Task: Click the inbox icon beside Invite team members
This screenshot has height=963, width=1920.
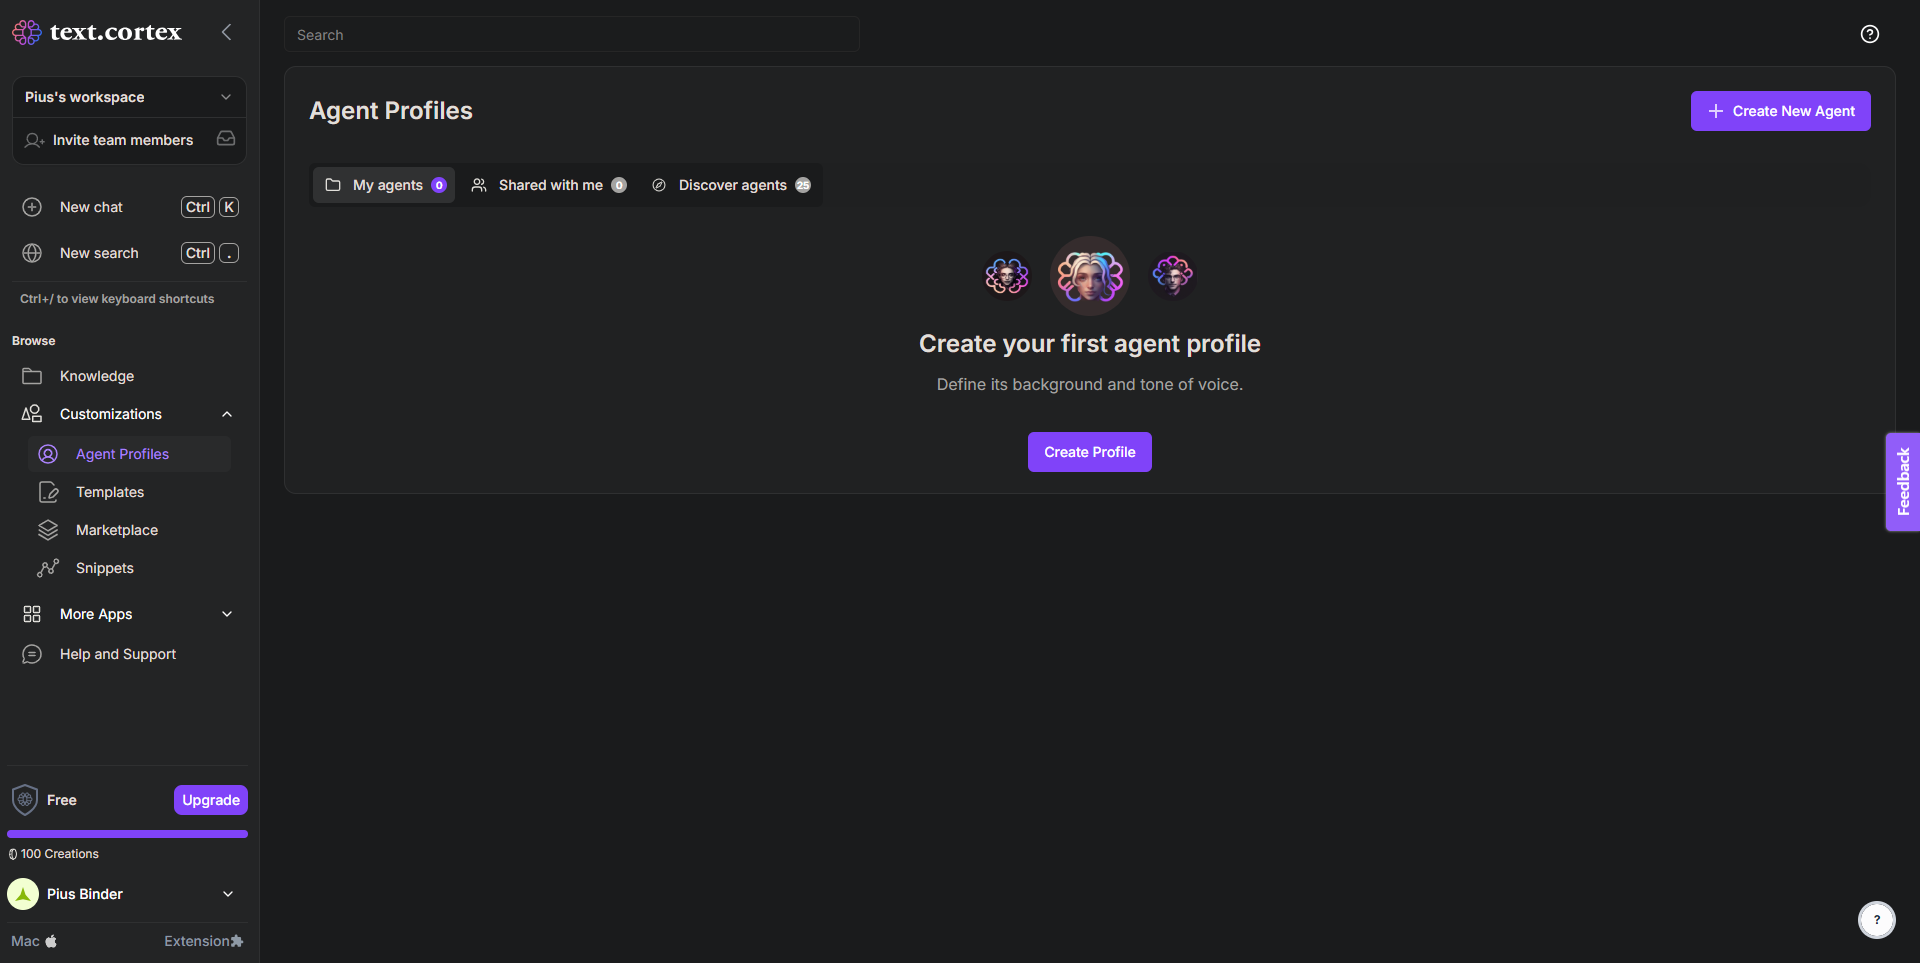Action: click(226, 139)
